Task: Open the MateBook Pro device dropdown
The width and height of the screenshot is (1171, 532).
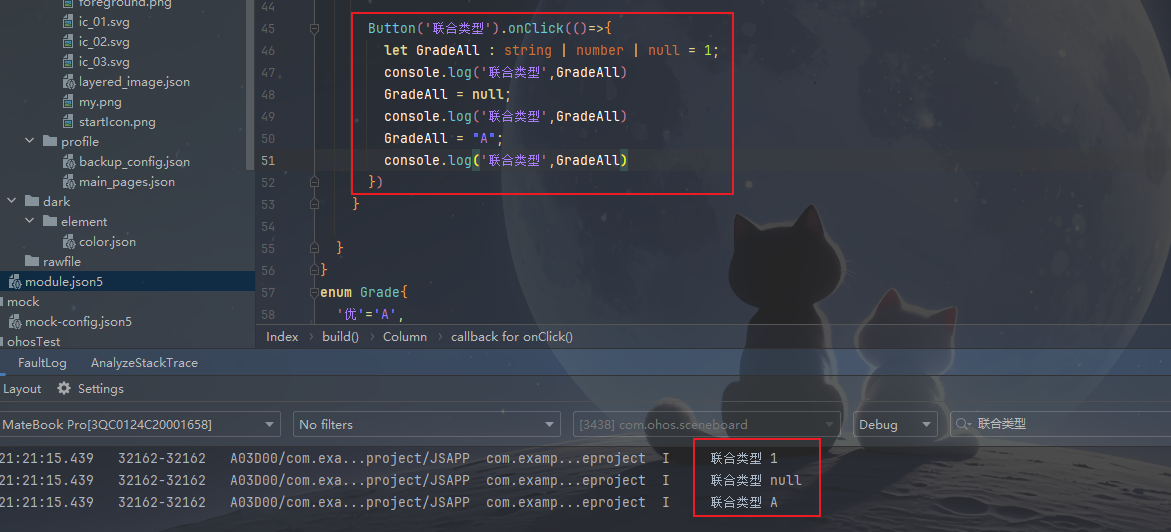Action: 140,424
